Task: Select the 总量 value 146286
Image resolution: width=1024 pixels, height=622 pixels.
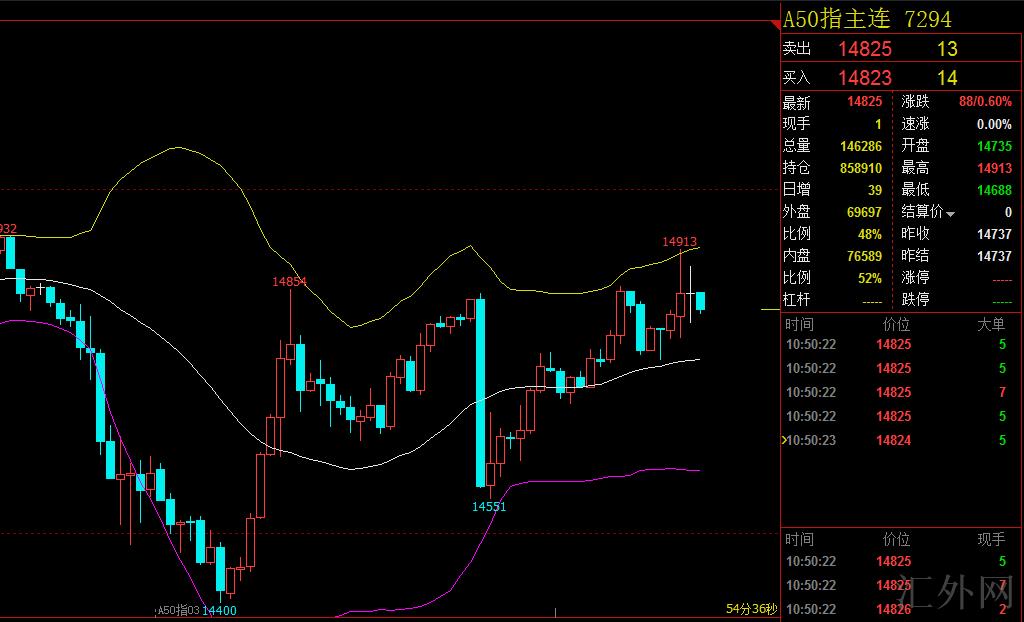Action: pos(861,146)
